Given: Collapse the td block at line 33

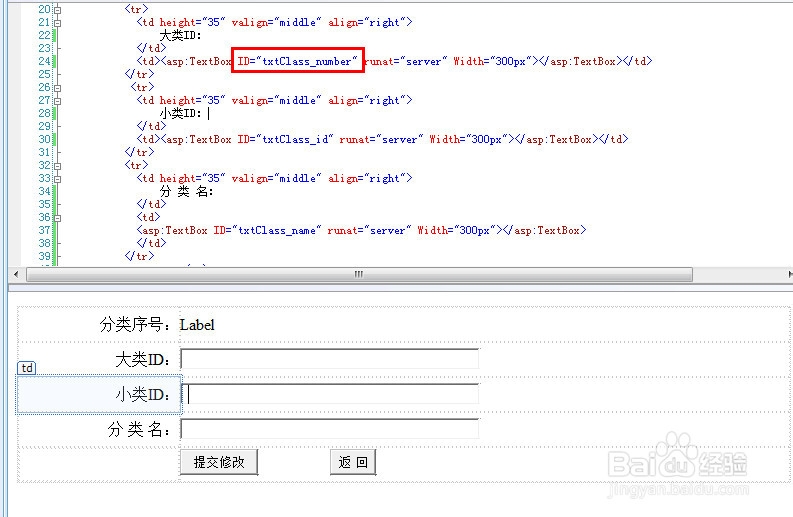Looking at the screenshot, I should (58, 179).
